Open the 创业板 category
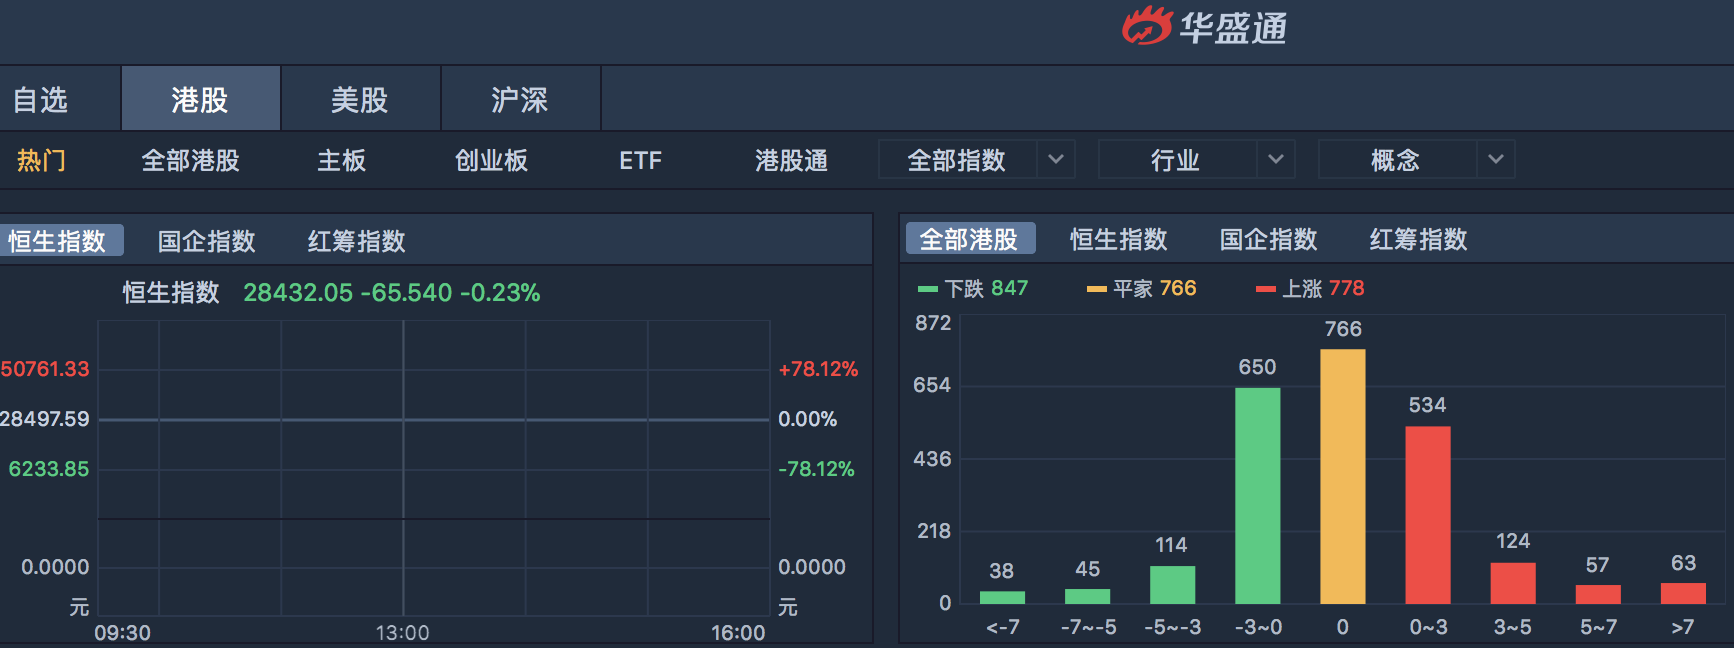This screenshot has height=648, width=1734. (491, 161)
